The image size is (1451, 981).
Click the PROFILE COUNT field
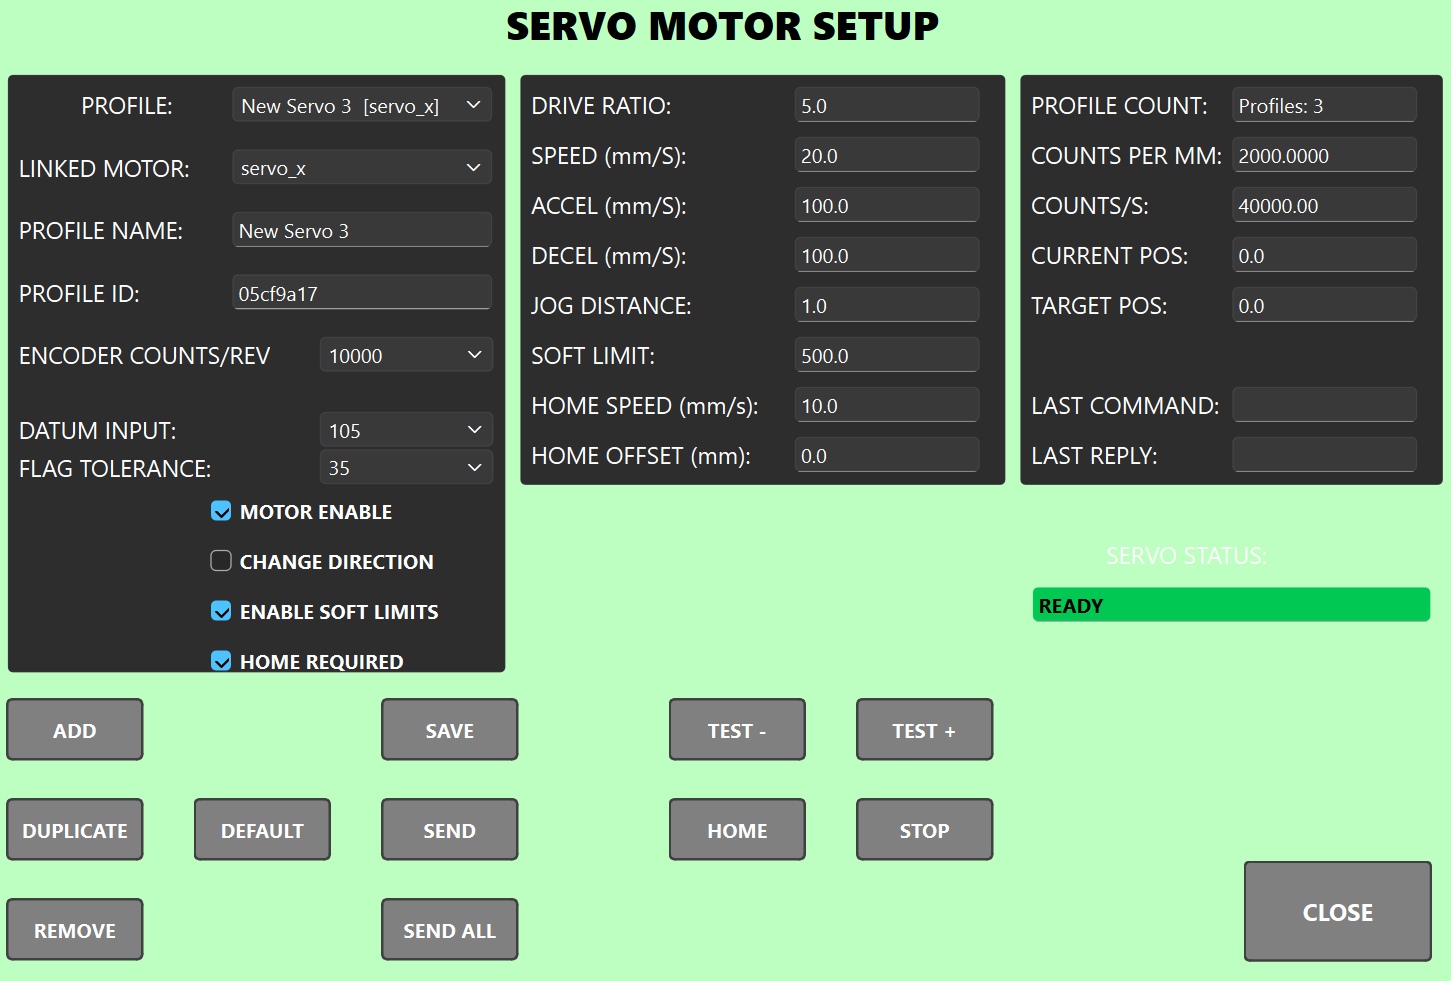1325,105
